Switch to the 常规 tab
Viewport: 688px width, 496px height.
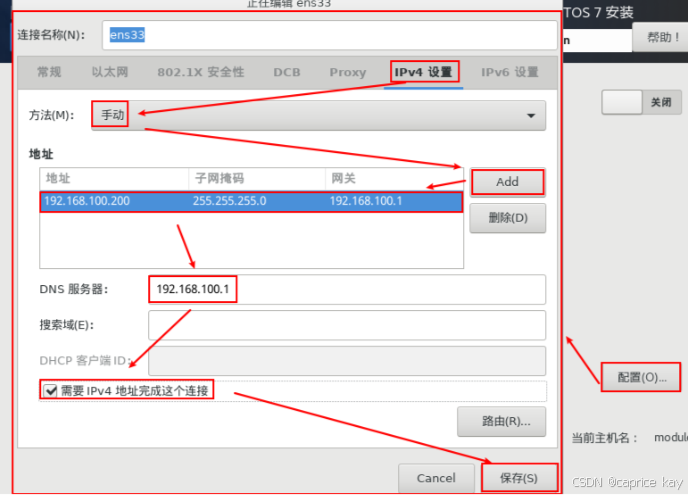49,72
